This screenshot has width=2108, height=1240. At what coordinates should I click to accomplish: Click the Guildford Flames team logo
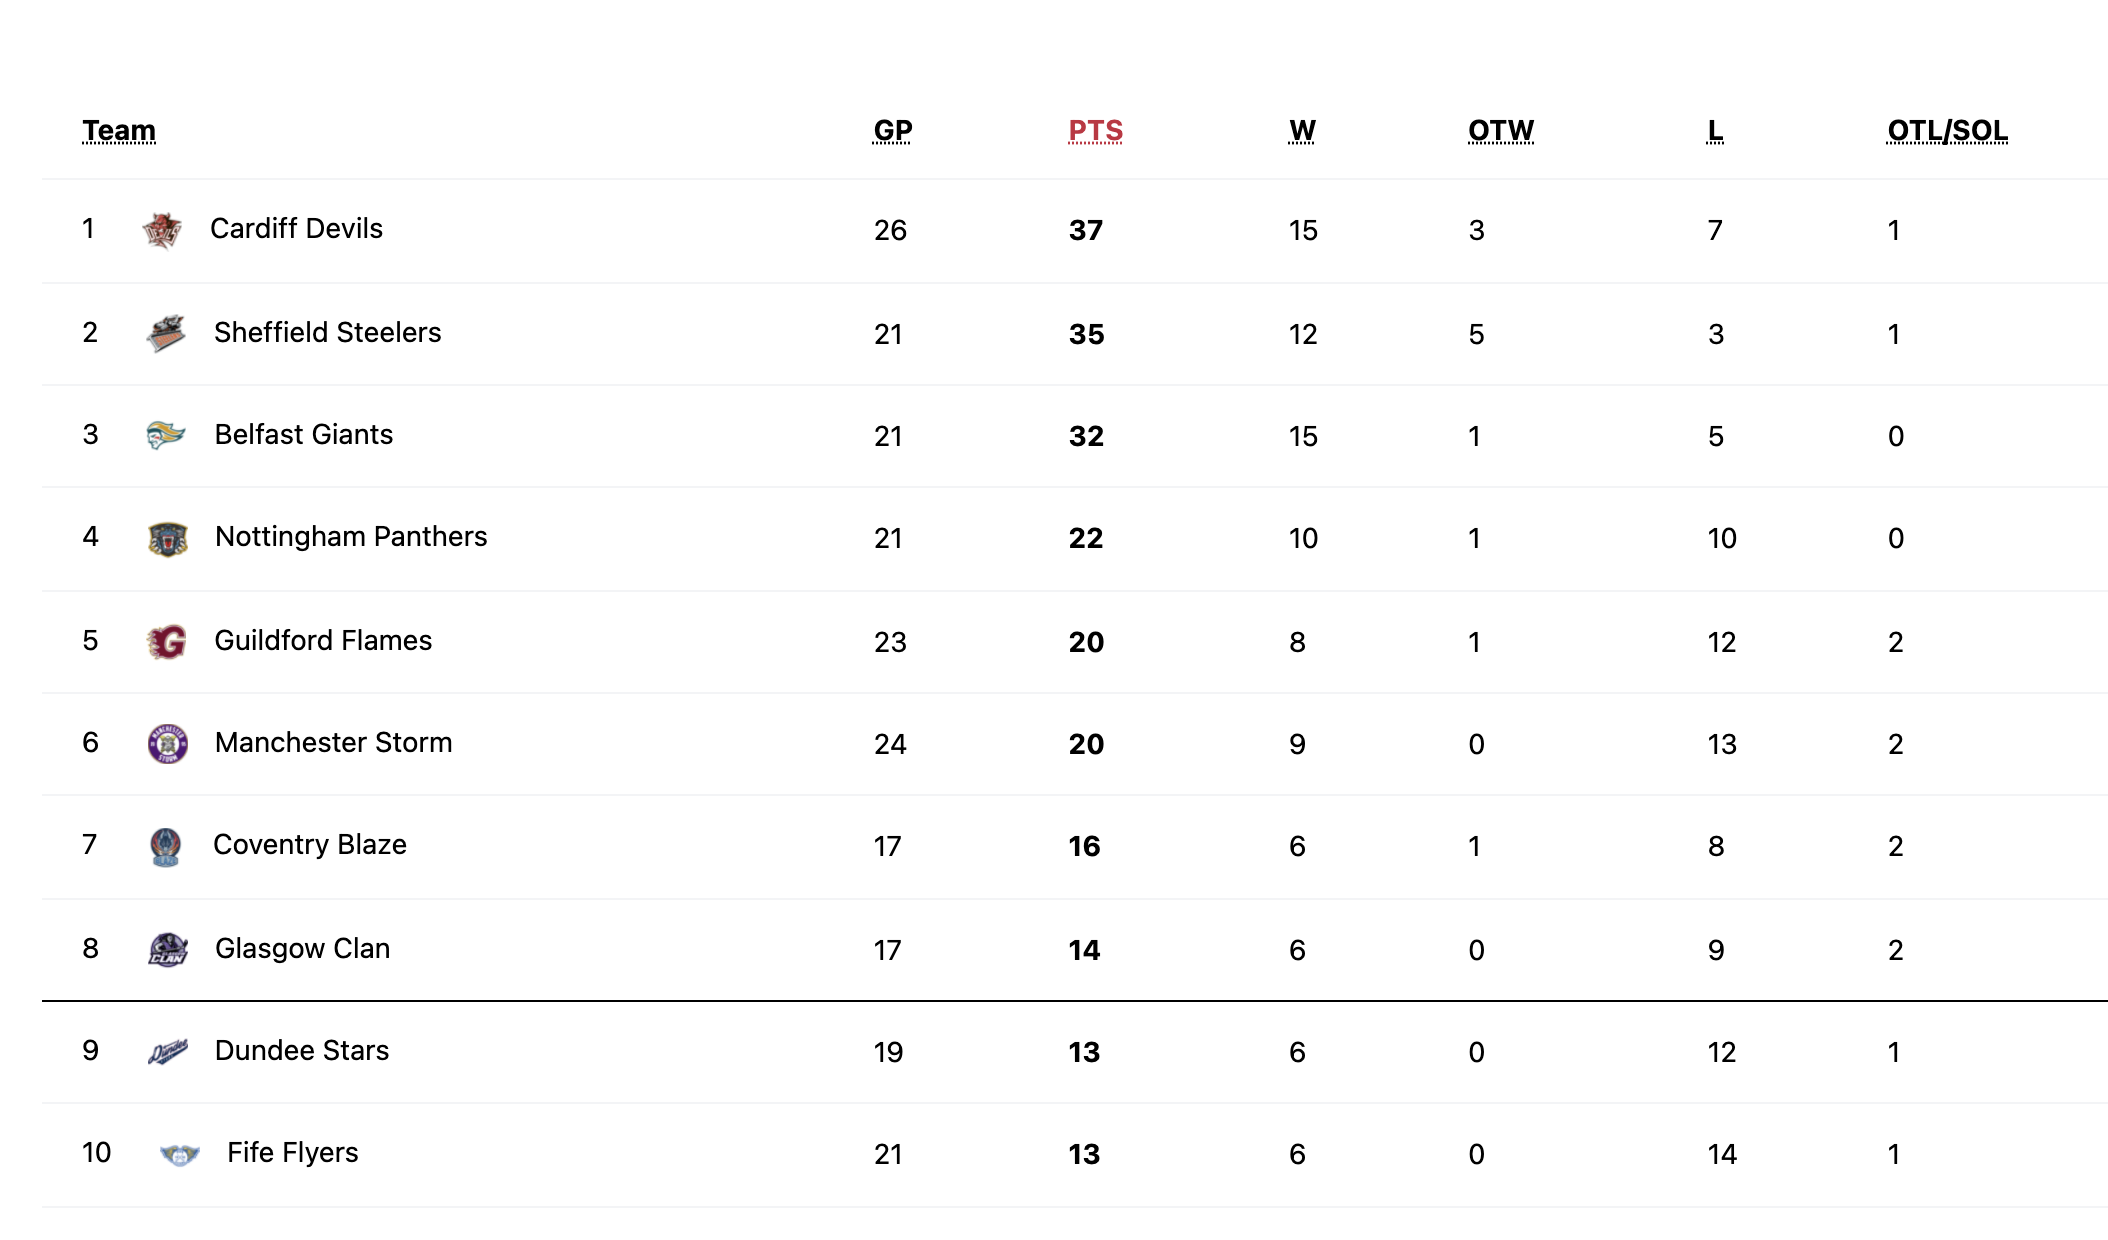pos(167,642)
